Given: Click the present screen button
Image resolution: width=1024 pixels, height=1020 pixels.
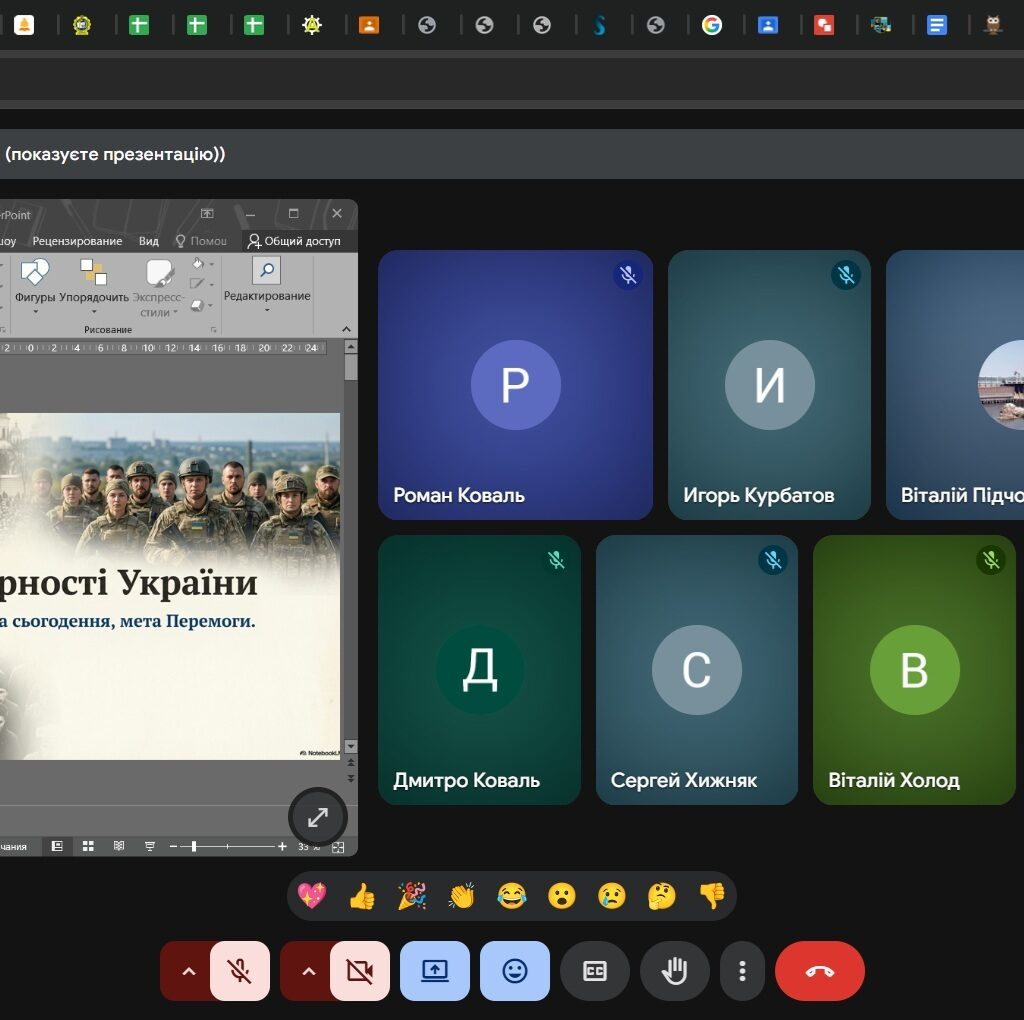Looking at the screenshot, I should tap(435, 971).
